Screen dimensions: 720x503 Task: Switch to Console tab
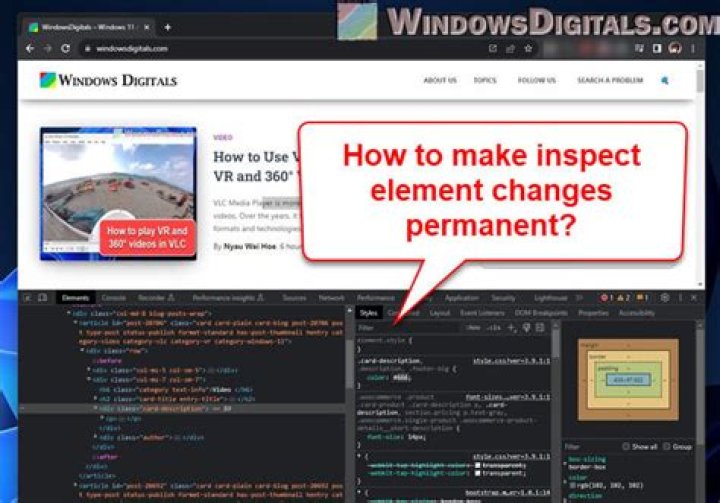pyautogui.click(x=113, y=298)
